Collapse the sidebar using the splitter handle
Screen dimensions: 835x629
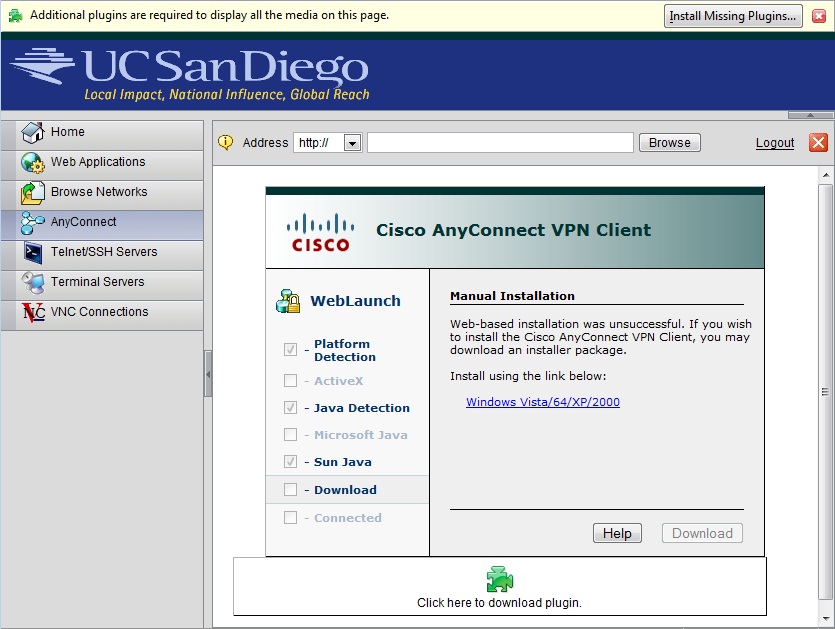pos(208,374)
